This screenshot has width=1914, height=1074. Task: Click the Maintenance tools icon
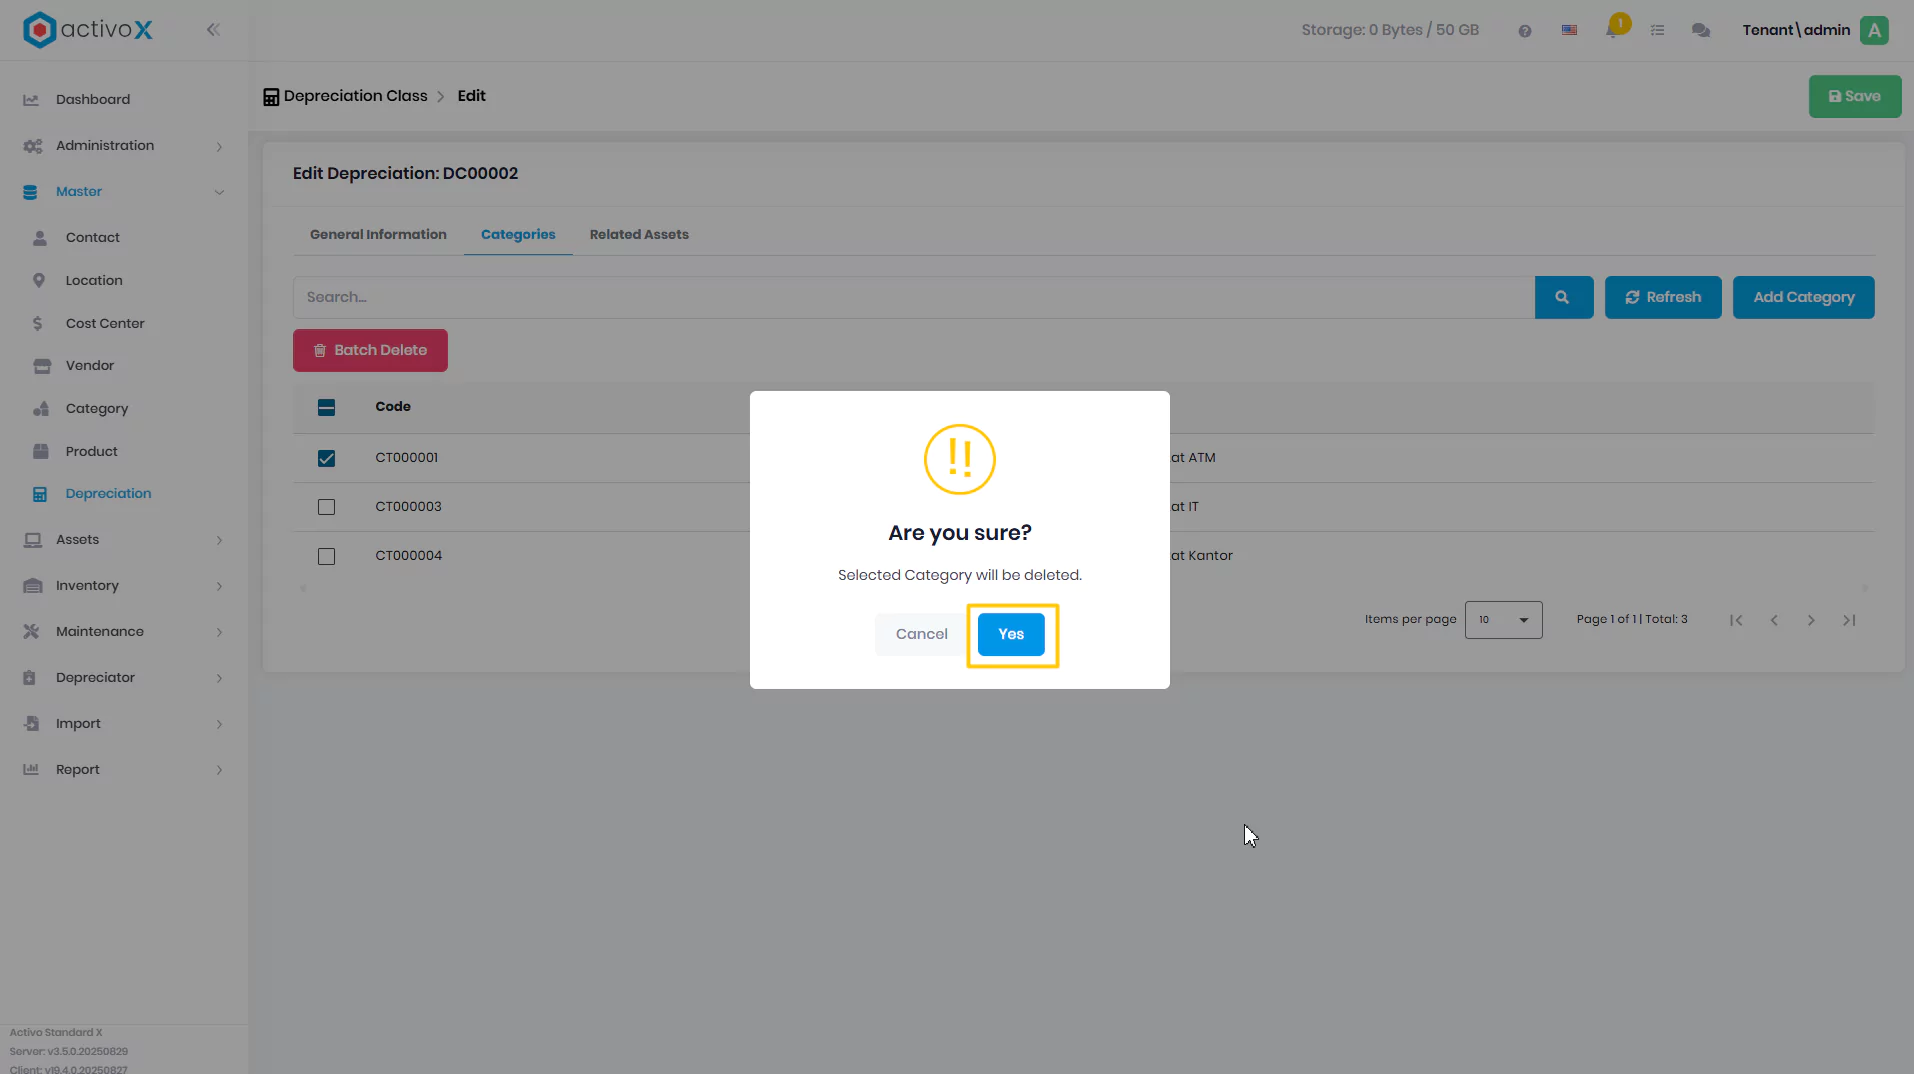(31, 632)
